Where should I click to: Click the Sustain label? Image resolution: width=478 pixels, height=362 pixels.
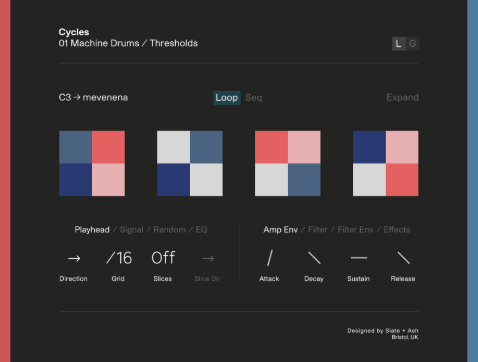click(x=359, y=279)
